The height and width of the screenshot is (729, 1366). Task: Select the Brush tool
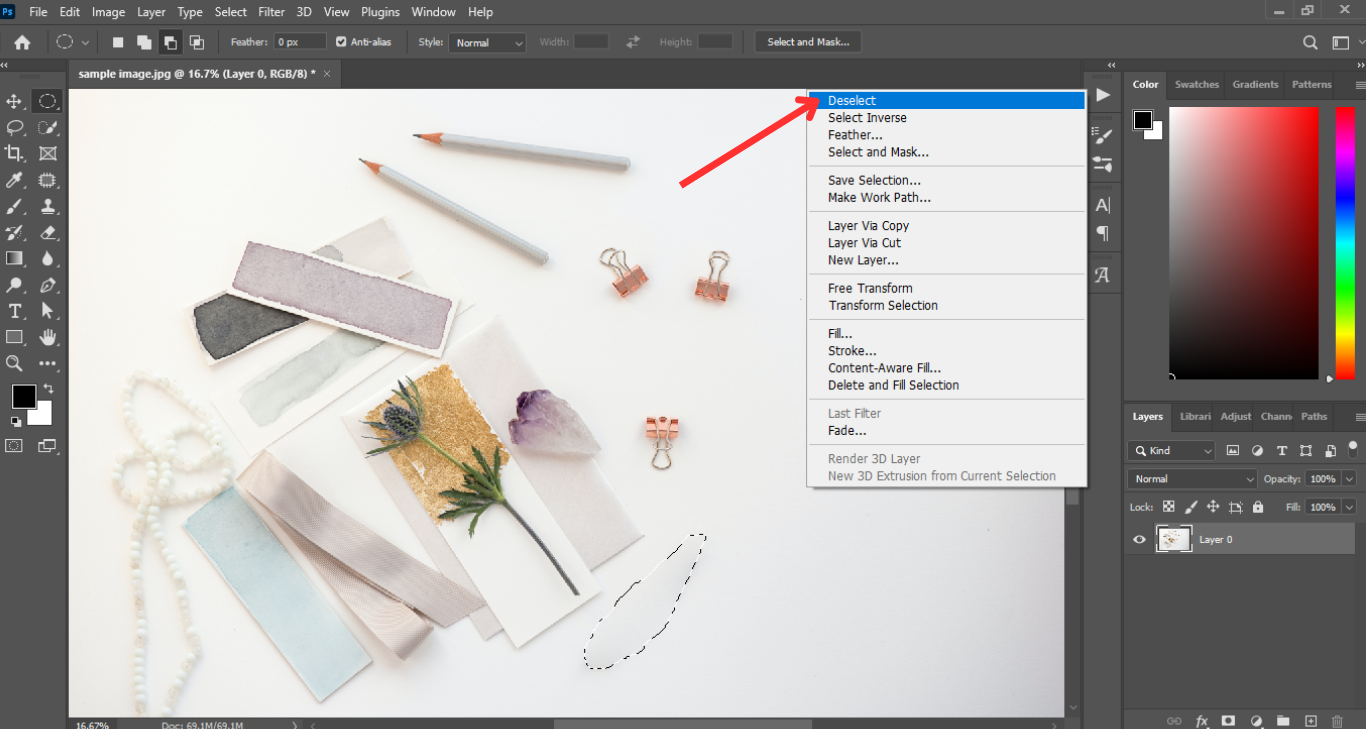pos(15,206)
